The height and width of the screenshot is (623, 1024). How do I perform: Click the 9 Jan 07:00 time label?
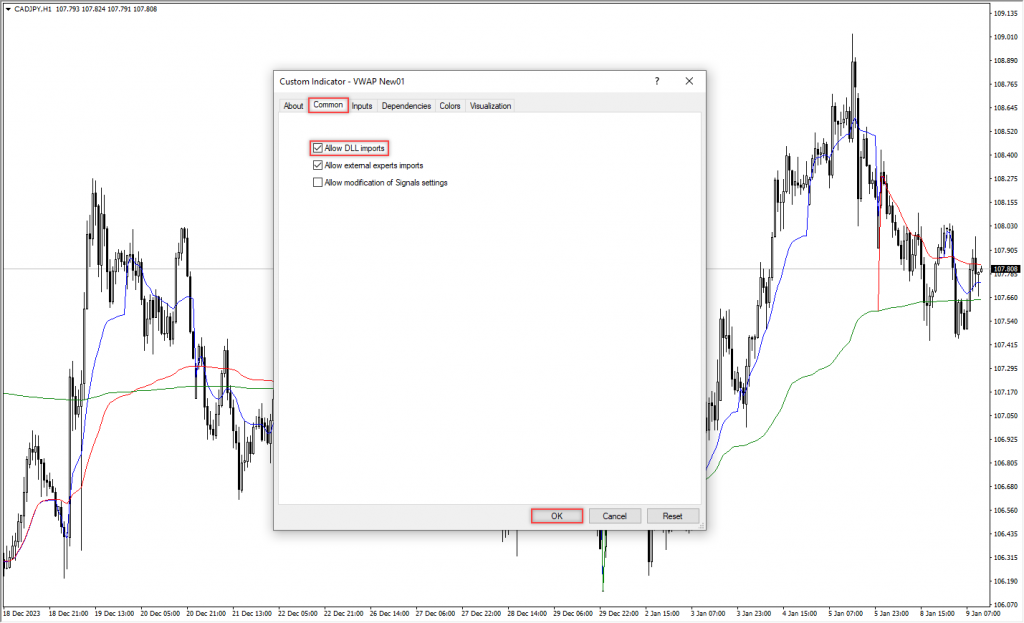(982, 613)
